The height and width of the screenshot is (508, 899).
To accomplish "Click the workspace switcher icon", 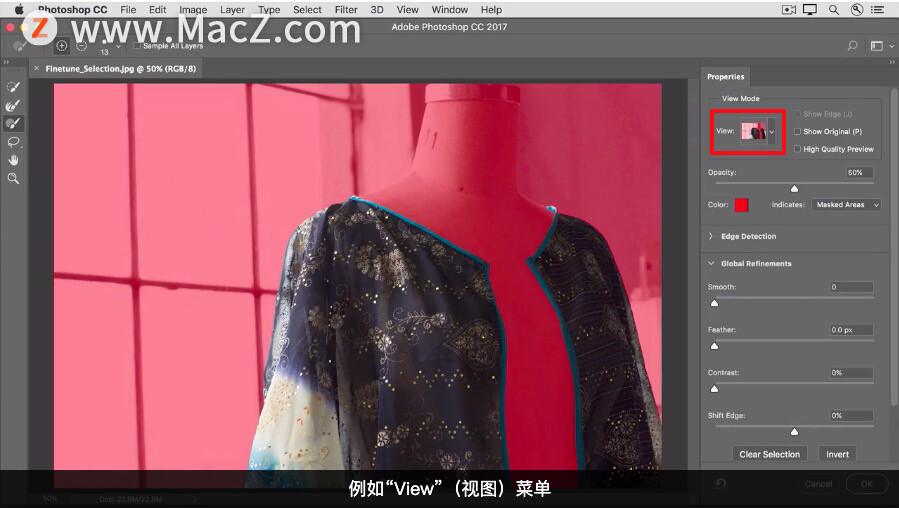I will tap(877, 46).
